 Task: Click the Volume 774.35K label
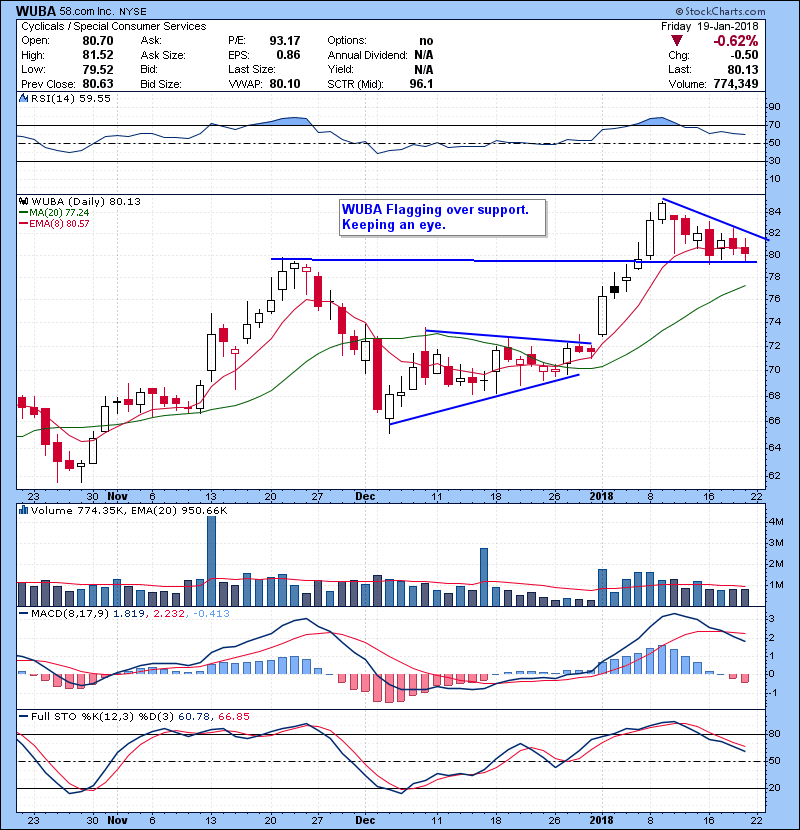[x=78, y=510]
